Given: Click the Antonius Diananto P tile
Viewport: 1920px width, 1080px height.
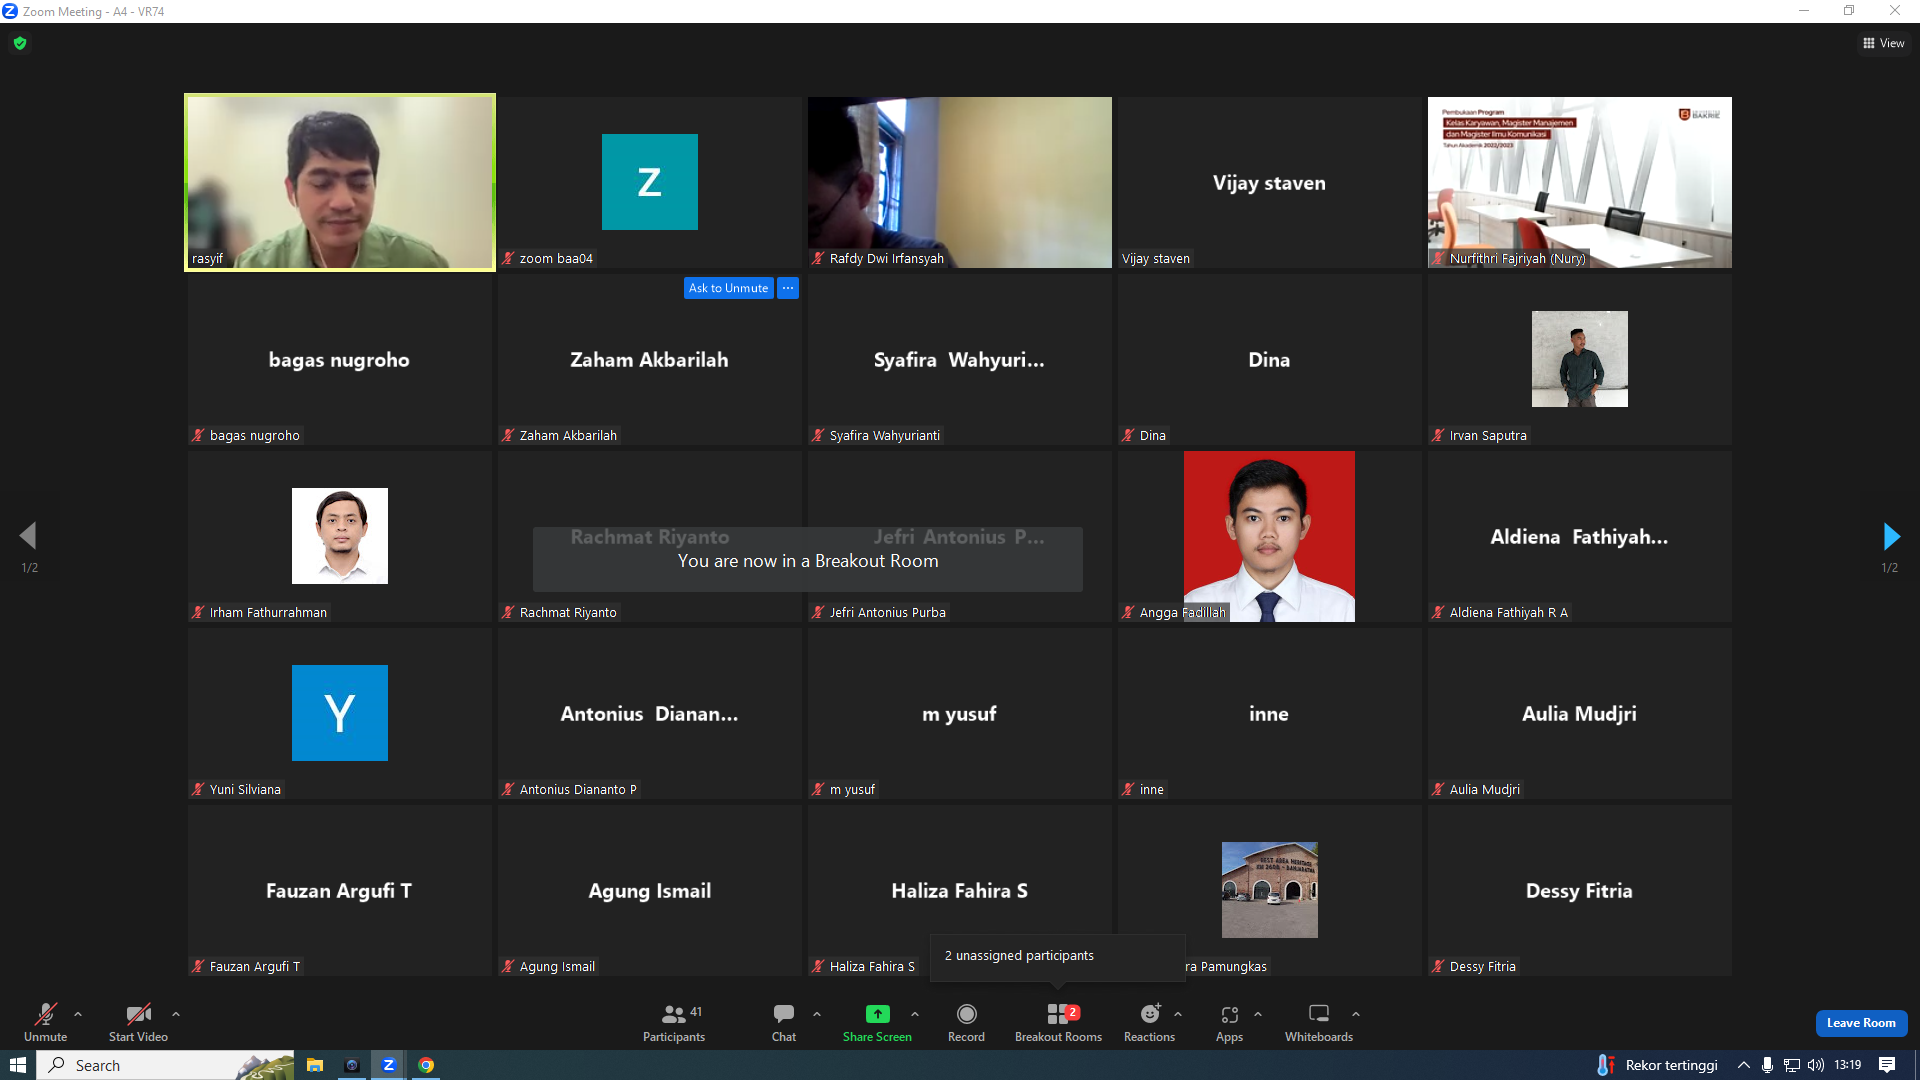Looking at the screenshot, I should (x=650, y=713).
